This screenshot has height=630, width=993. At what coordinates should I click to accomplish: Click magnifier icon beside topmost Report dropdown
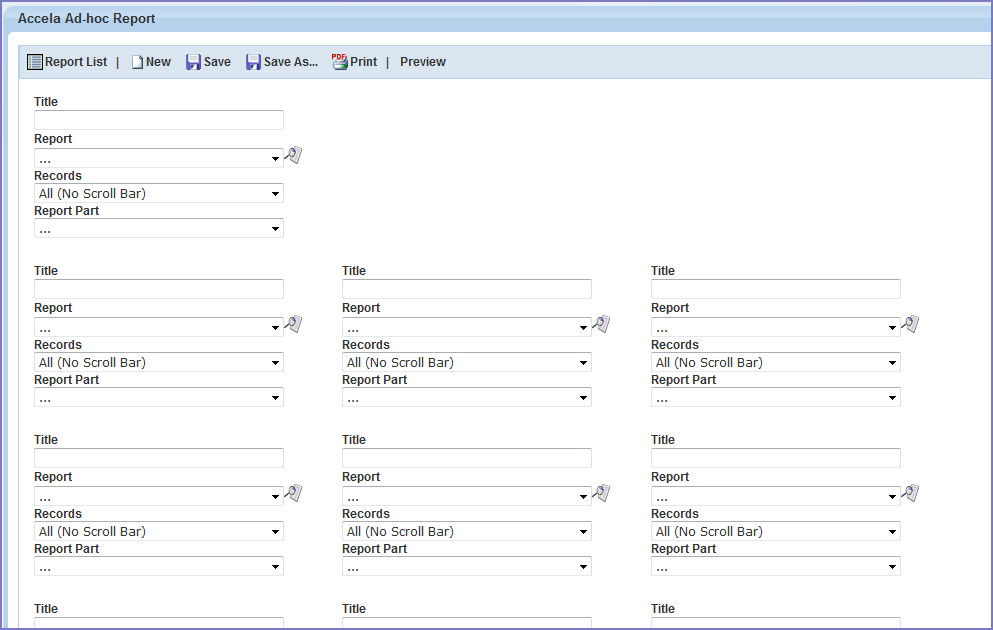point(293,155)
